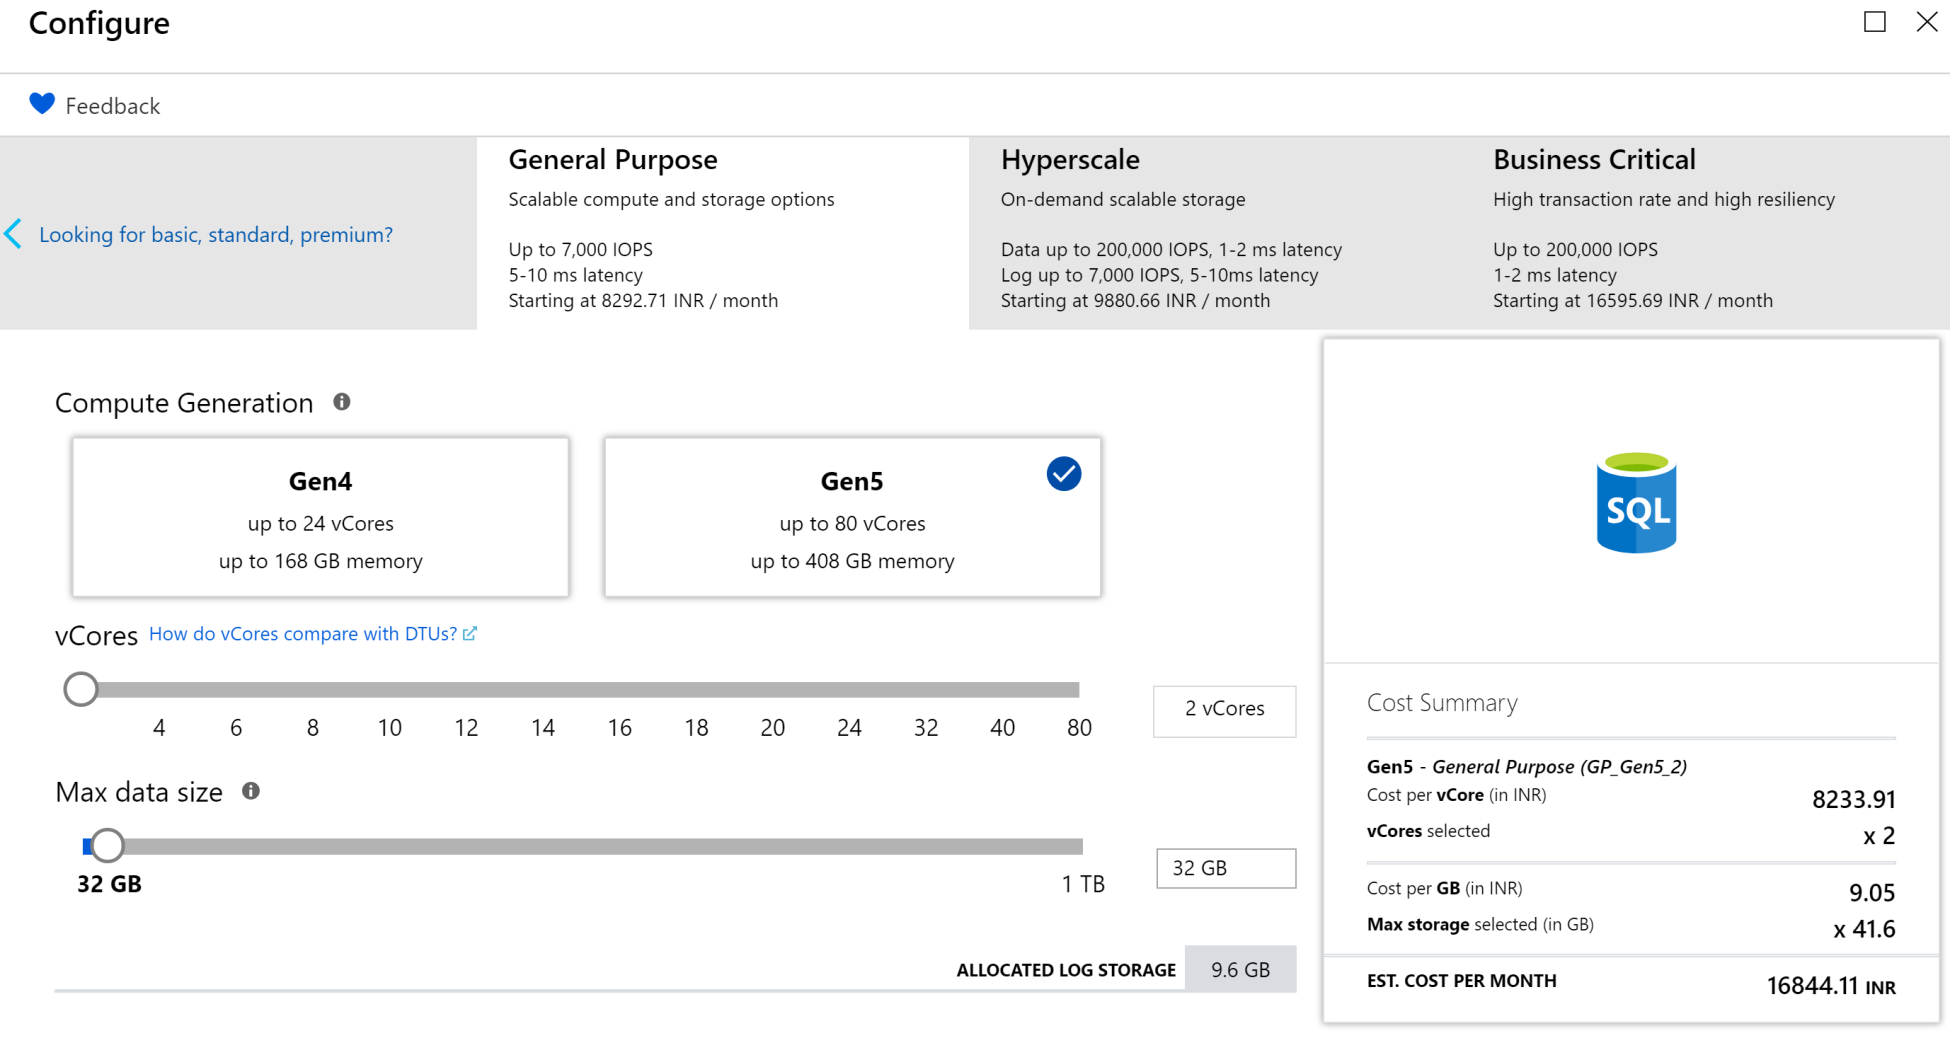Viewport: 1950px width, 1038px height.
Task: Click the Starting at 9880.66 INR text
Action: (1135, 301)
